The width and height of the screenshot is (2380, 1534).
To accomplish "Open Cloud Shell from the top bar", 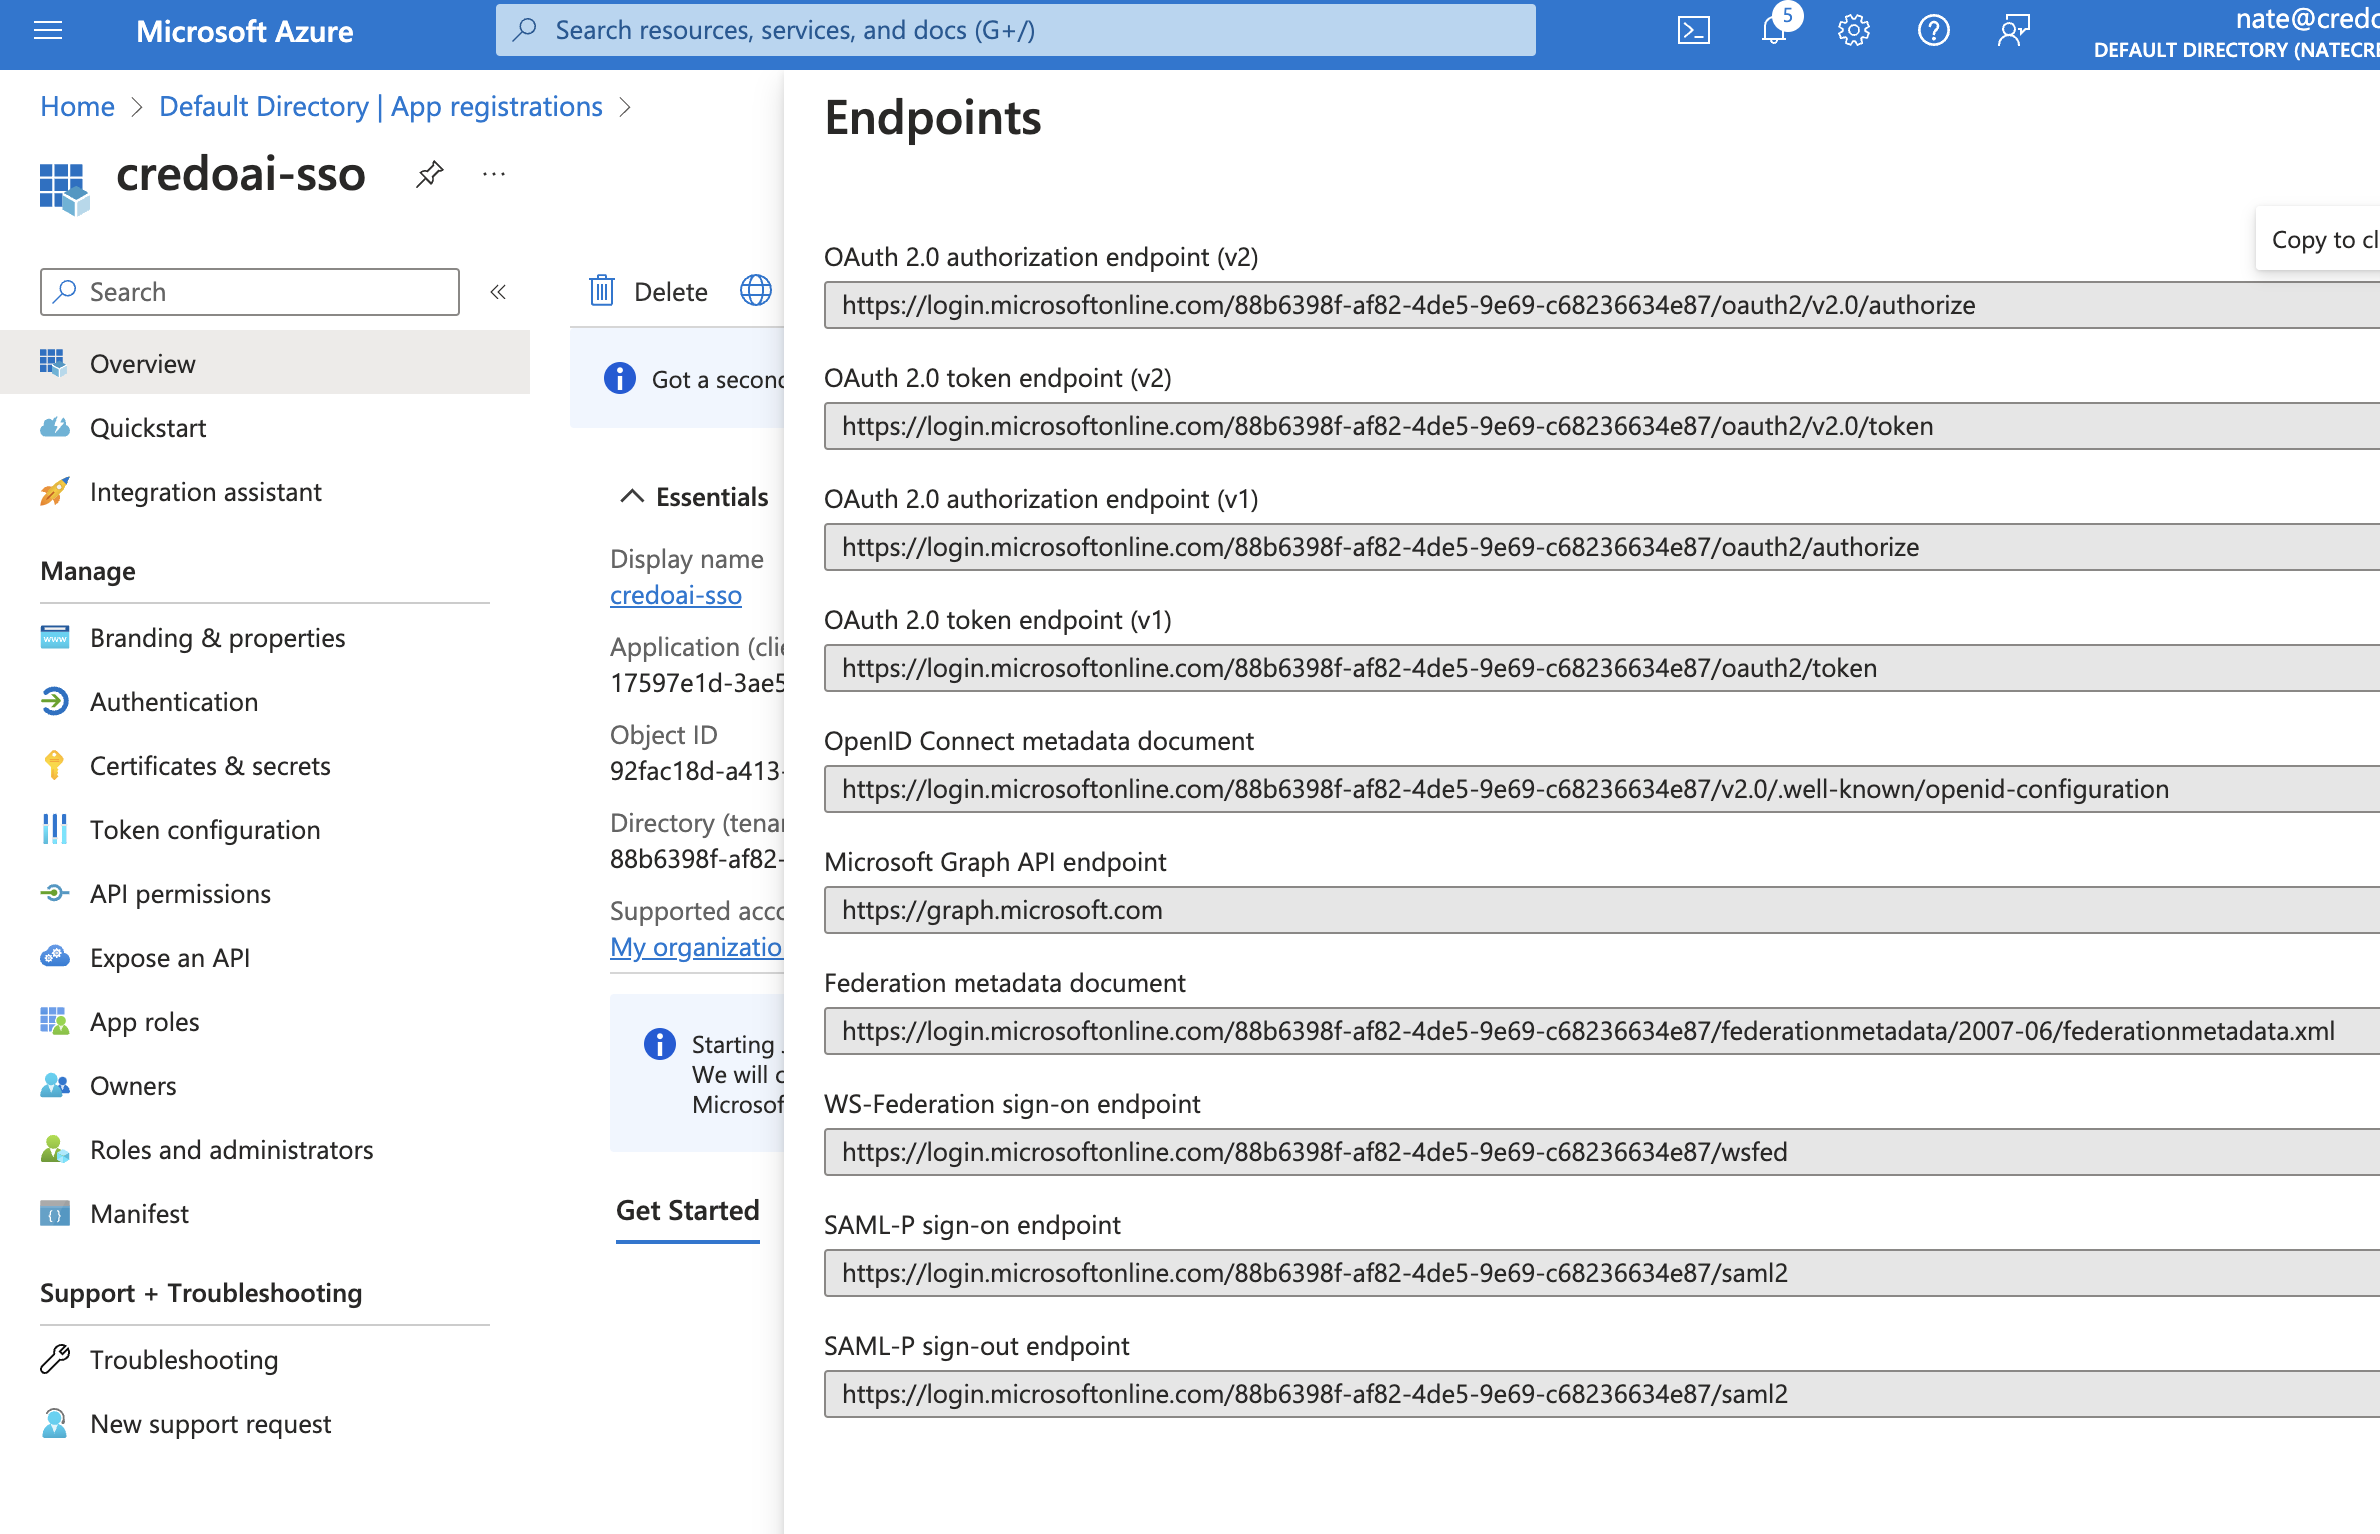I will (1693, 31).
